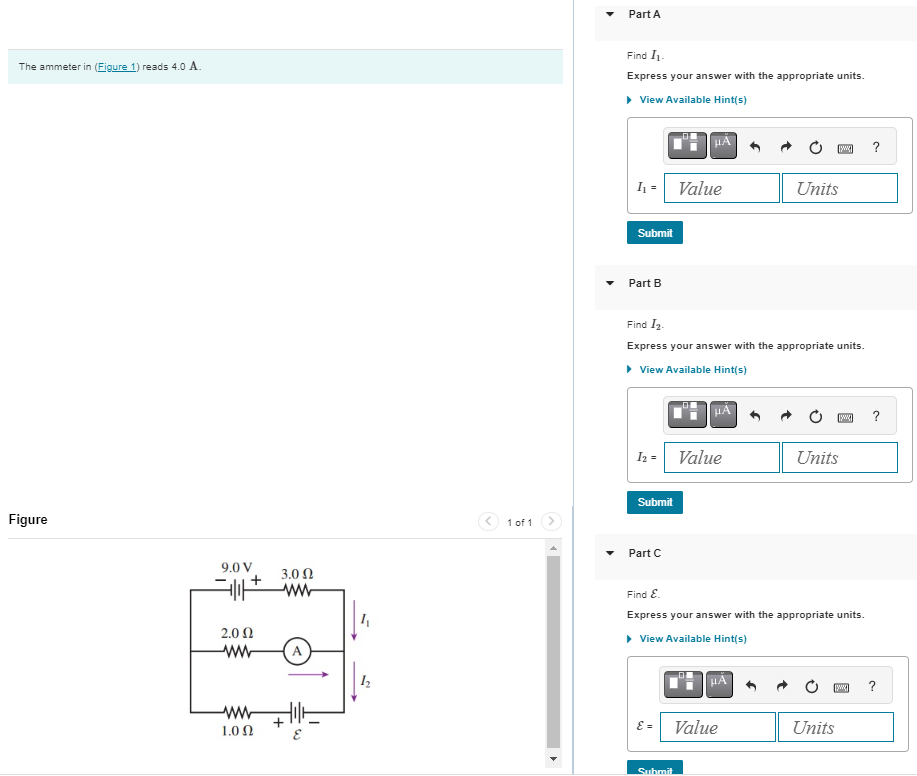Image resolution: width=917 pixels, height=776 pixels.
Task: Open the equation templates icon in Part C
Action: coord(683,685)
